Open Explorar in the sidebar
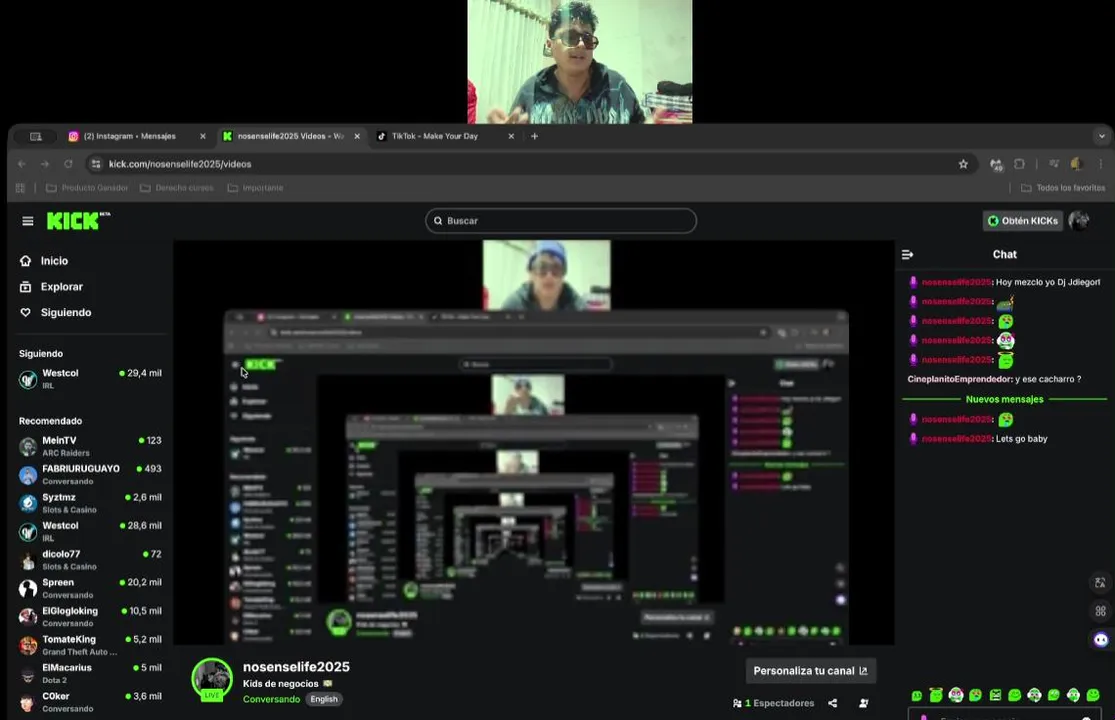Screen dimensions: 1115x720 pyautogui.click(x=51, y=286)
